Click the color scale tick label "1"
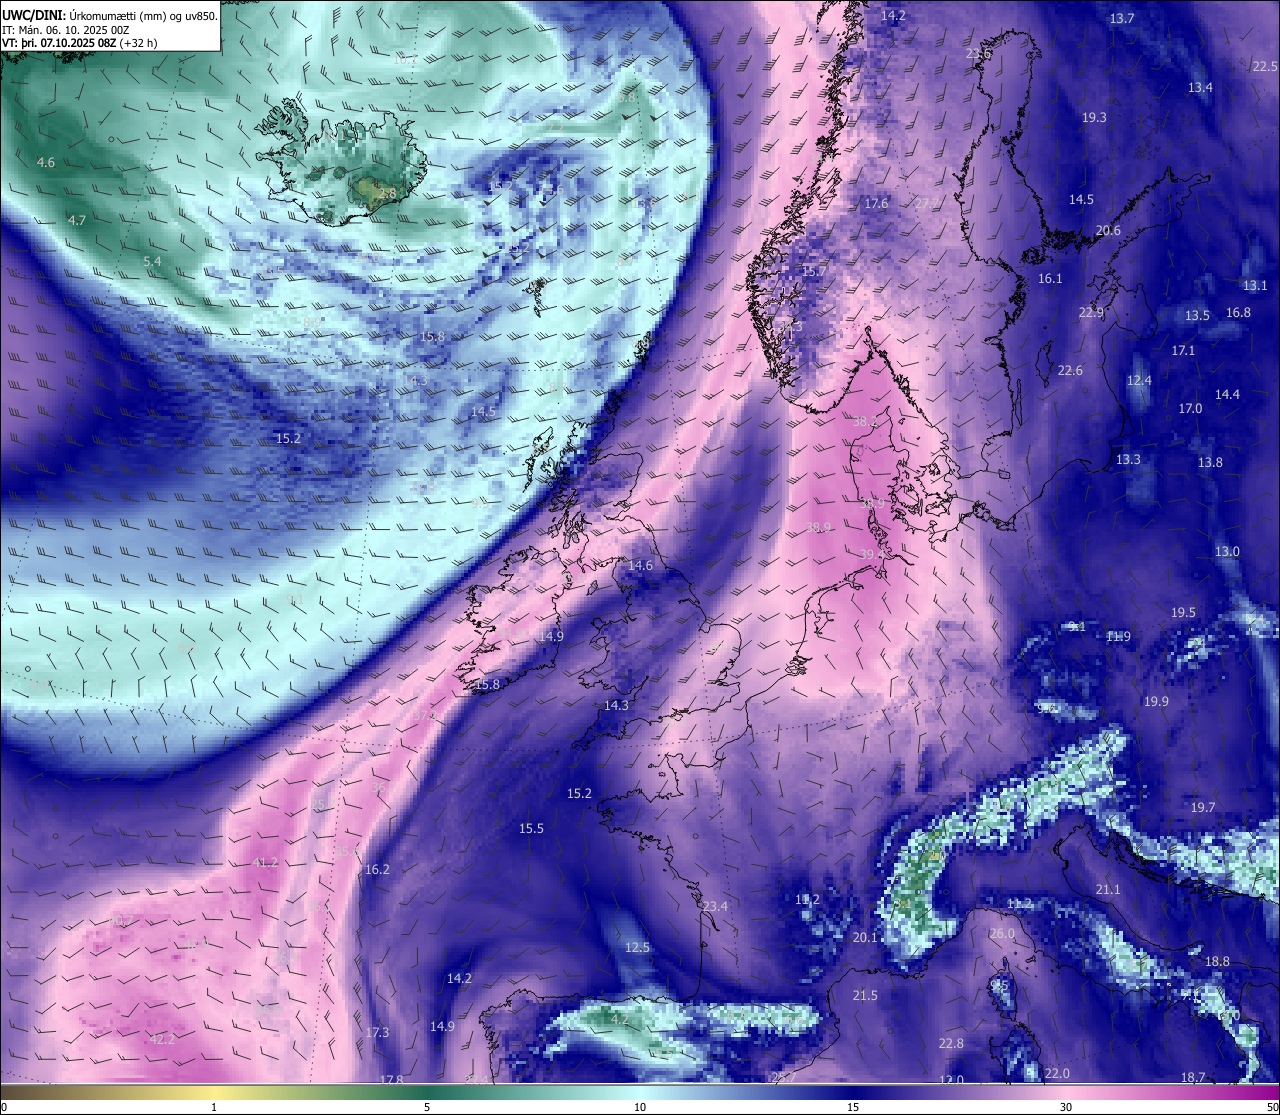This screenshot has width=1280, height=1115. pyautogui.click(x=214, y=1107)
